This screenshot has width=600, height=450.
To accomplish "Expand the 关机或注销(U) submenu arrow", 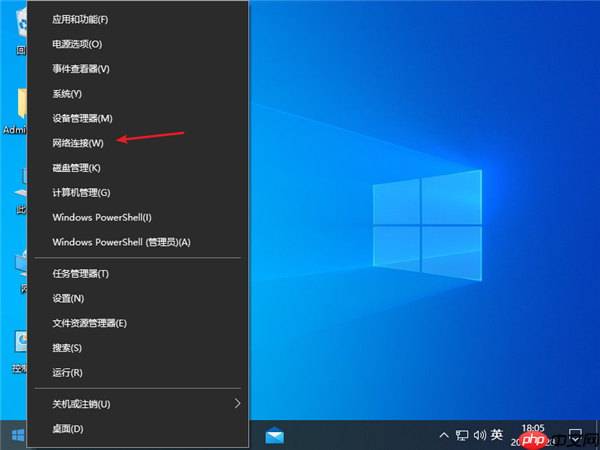I will pos(238,404).
